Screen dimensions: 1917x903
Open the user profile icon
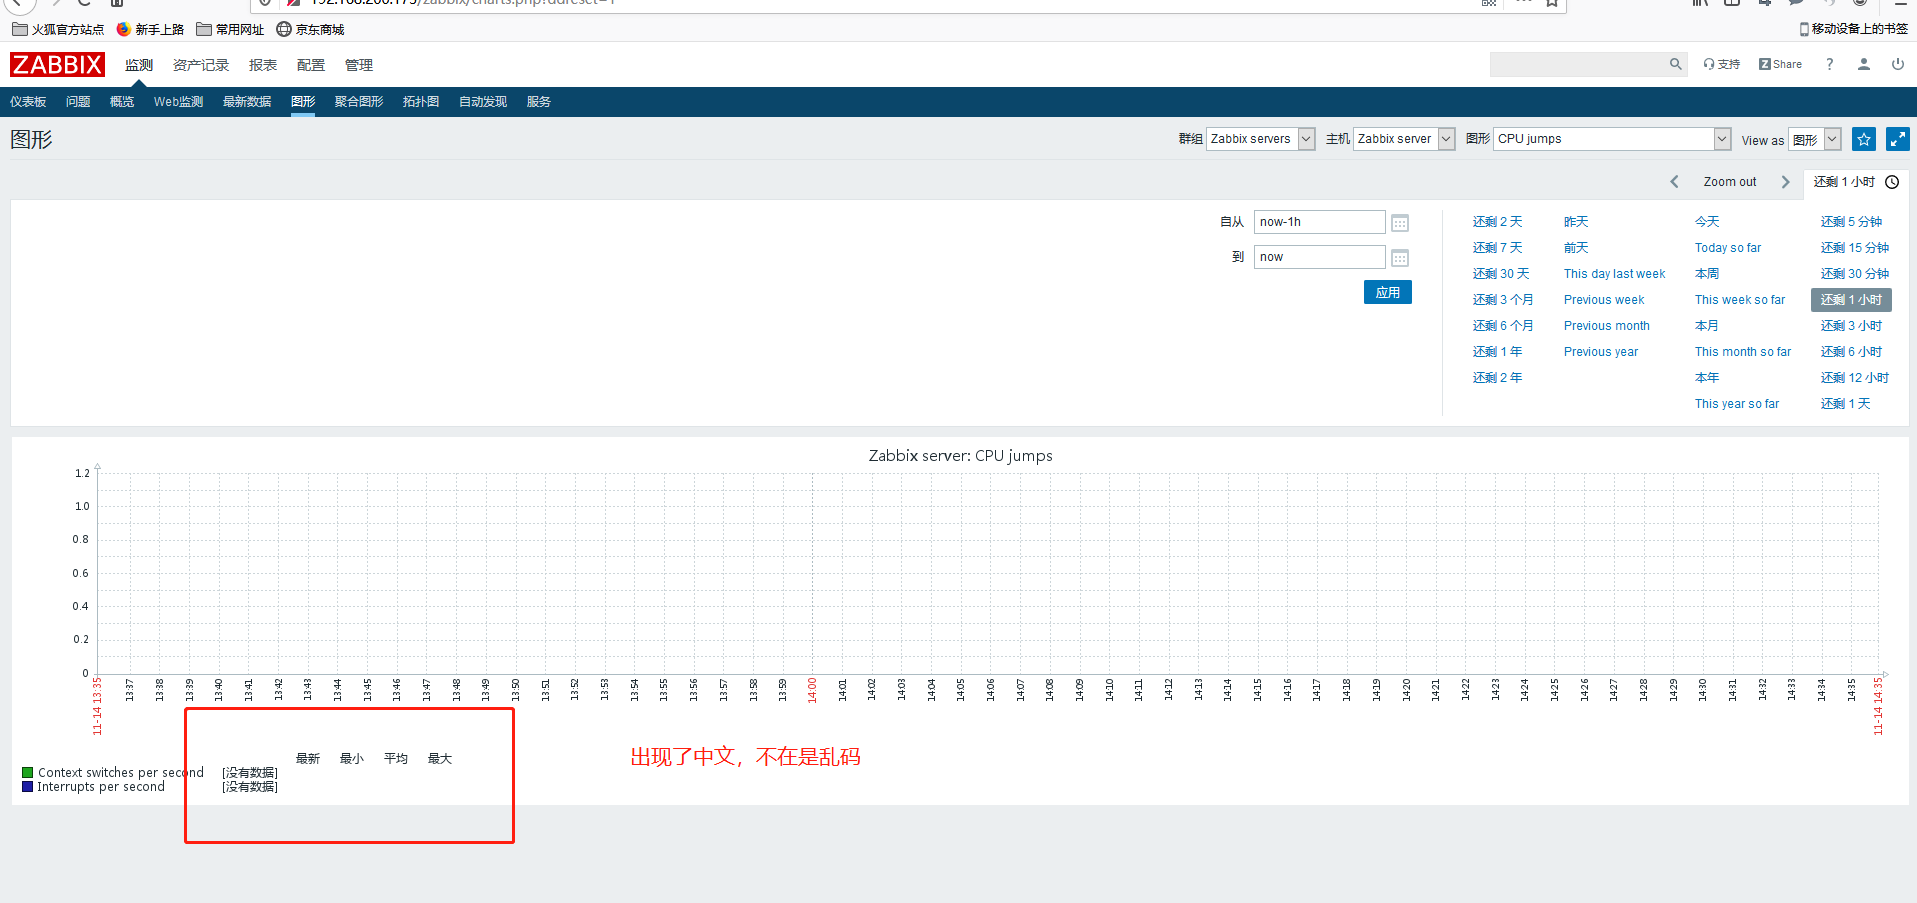click(x=1863, y=64)
